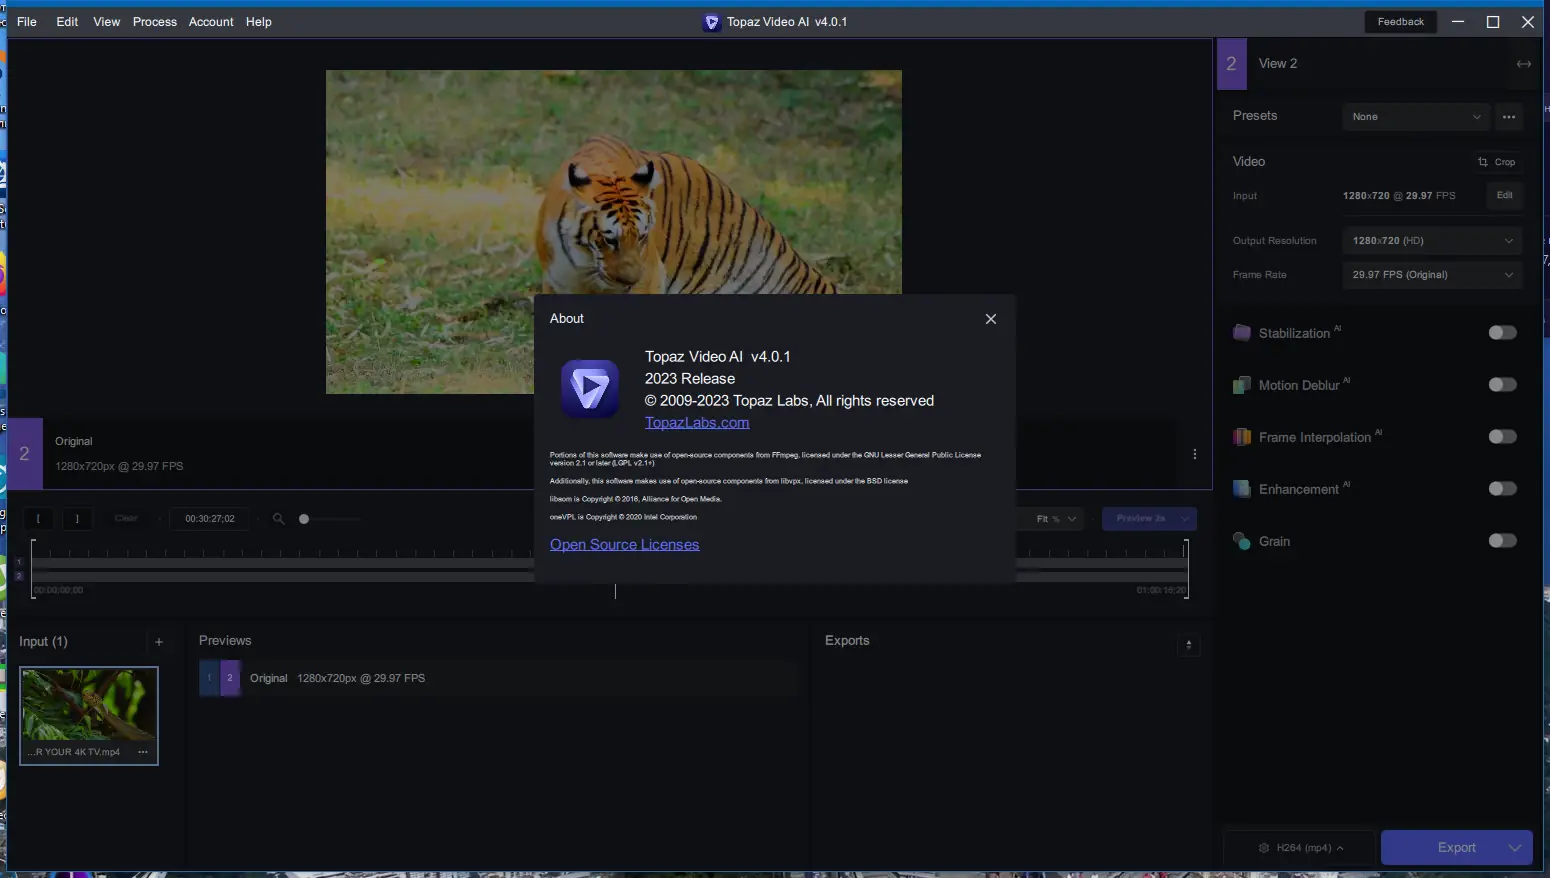Click the export settings gear icon

point(1264,848)
